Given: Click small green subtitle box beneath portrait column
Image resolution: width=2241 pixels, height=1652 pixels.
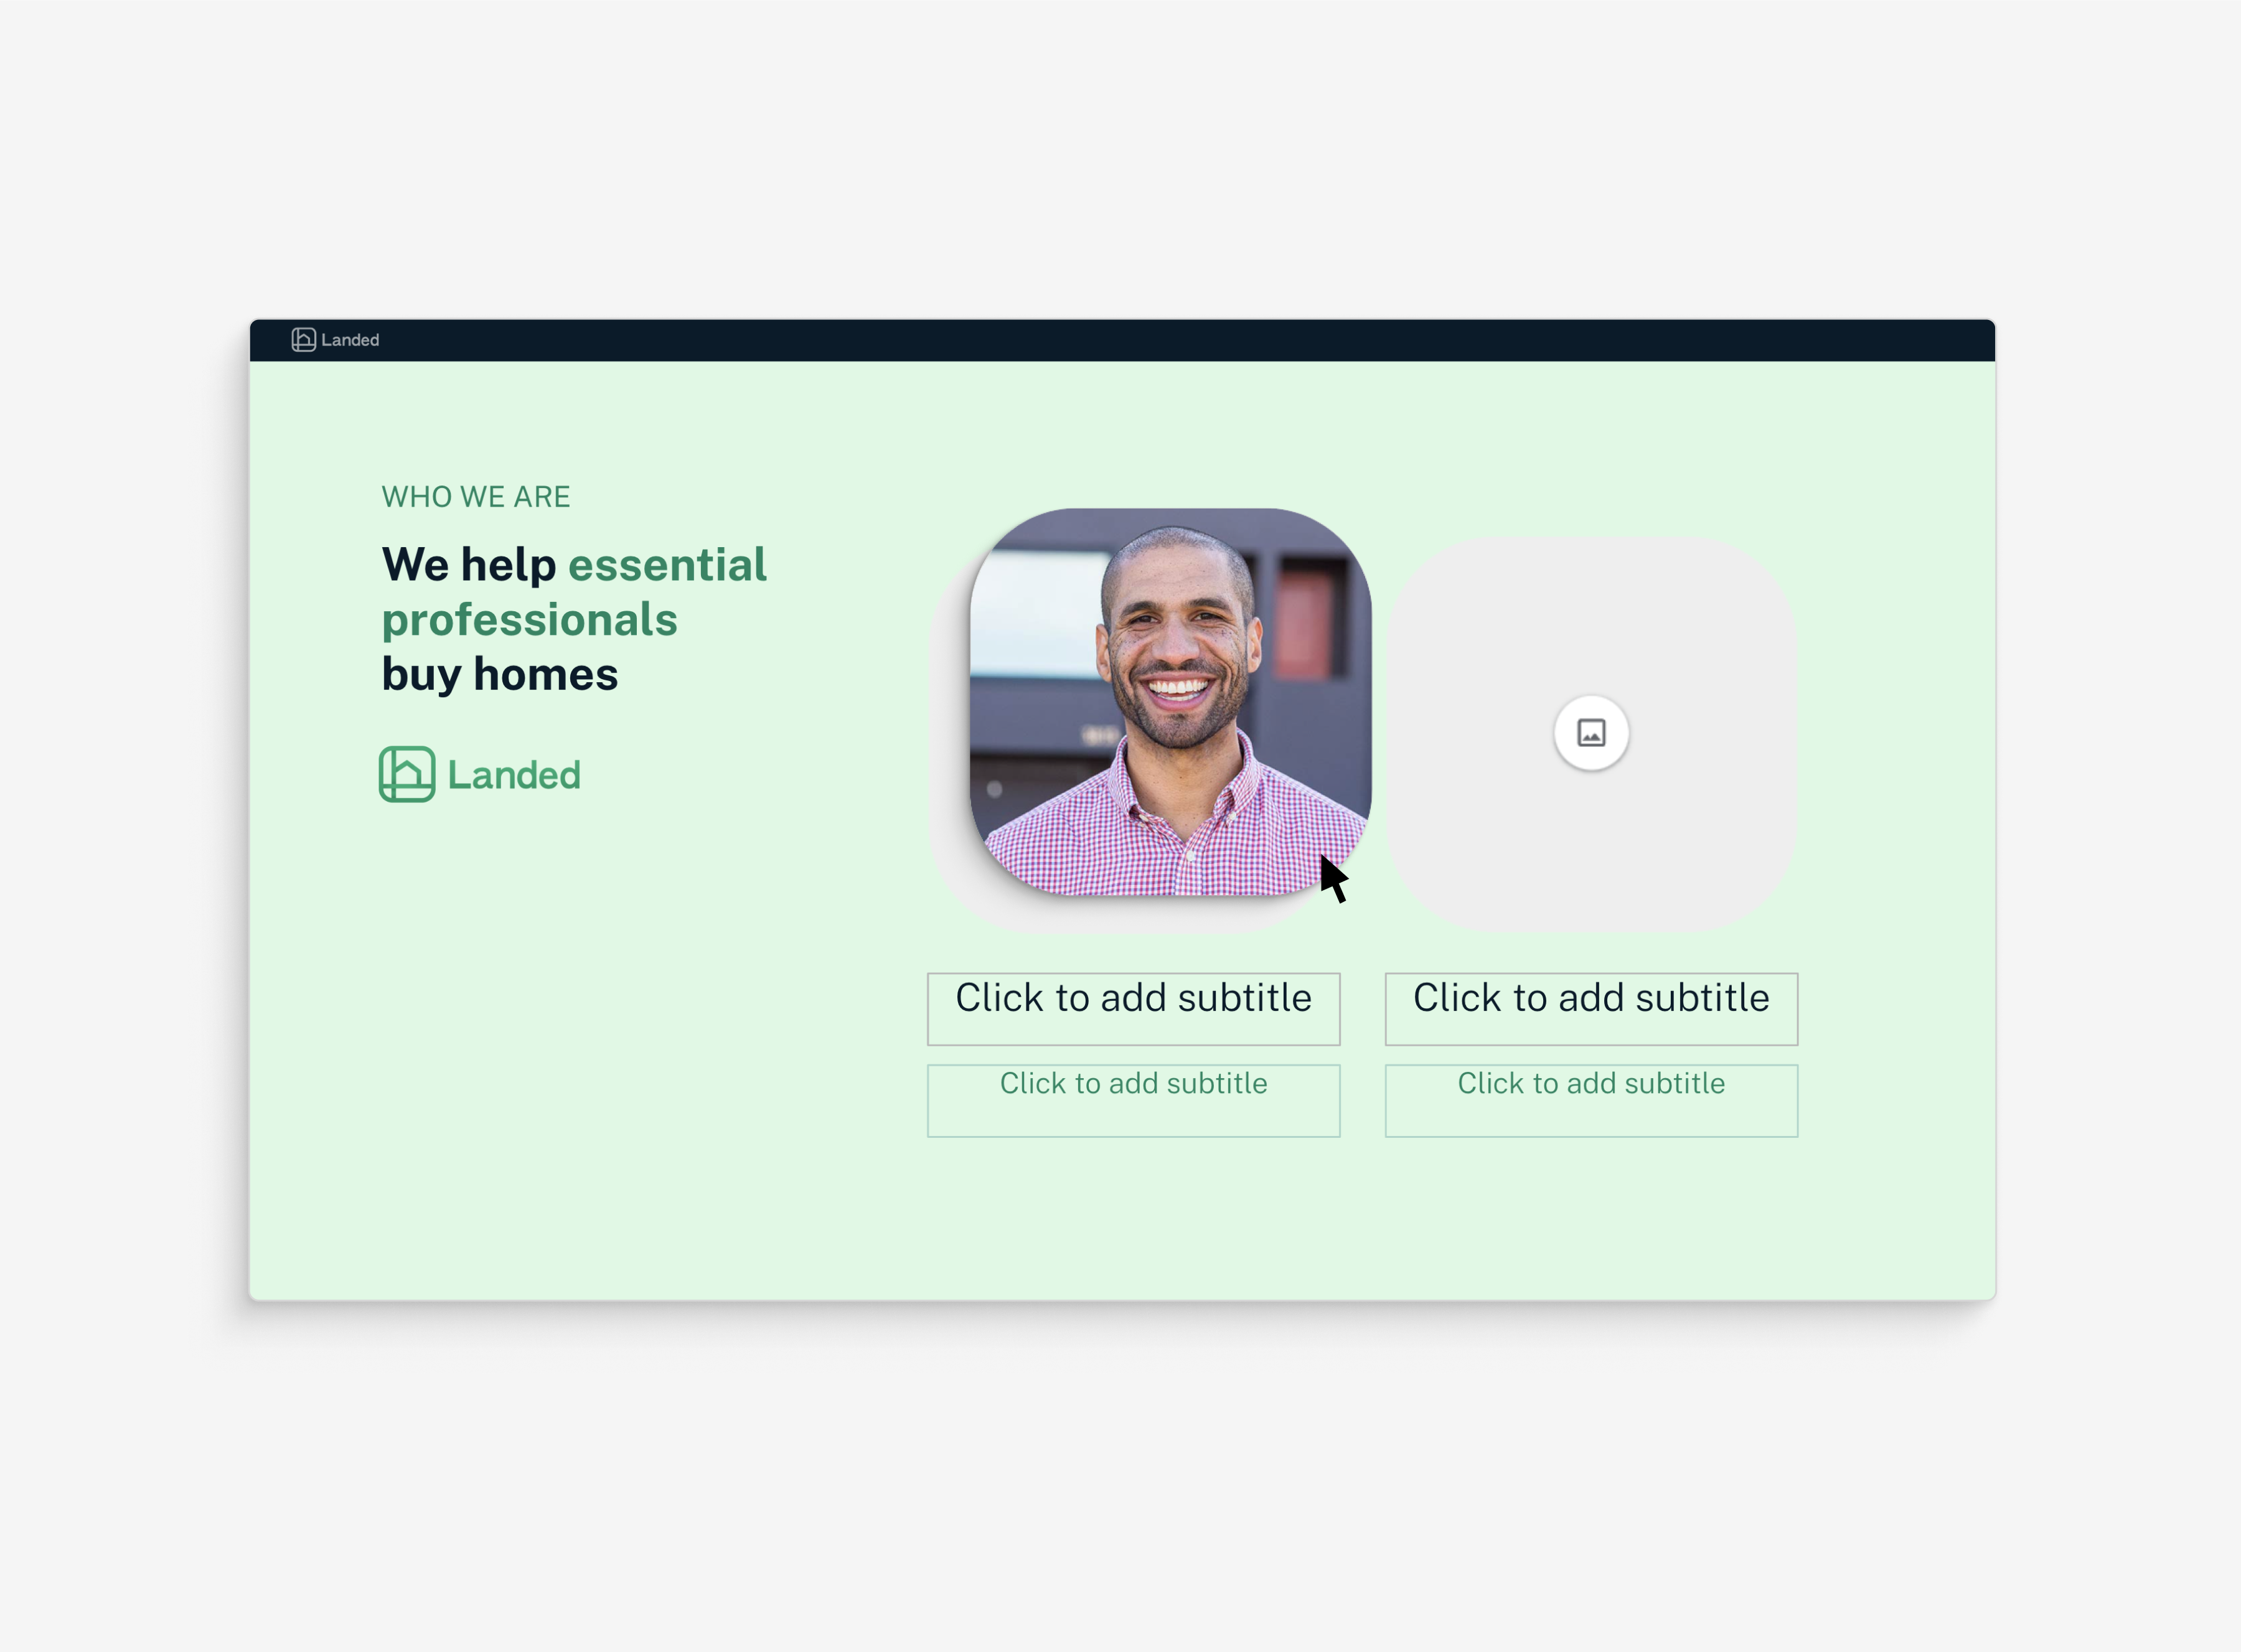Looking at the screenshot, I should click(x=1133, y=1100).
